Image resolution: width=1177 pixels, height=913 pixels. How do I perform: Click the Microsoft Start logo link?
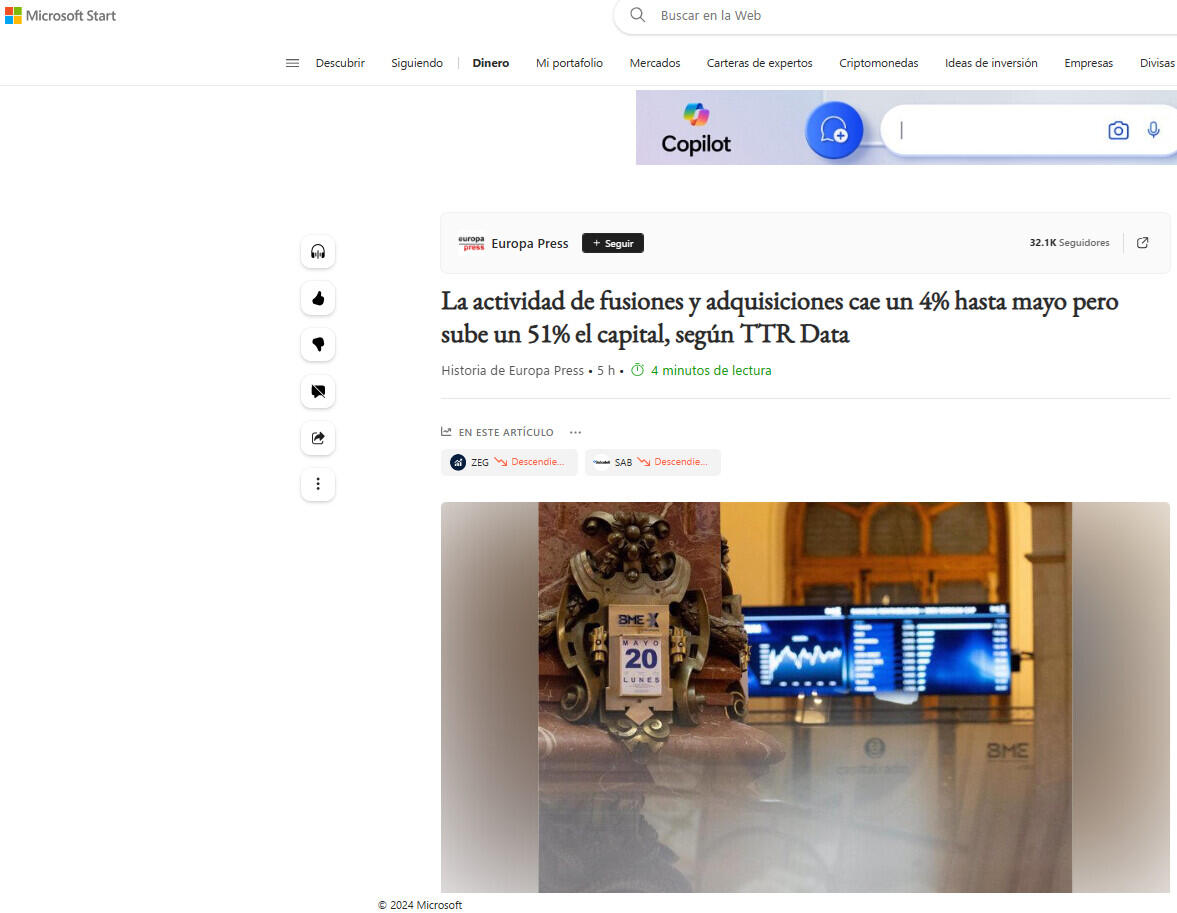tap(61, 16)
